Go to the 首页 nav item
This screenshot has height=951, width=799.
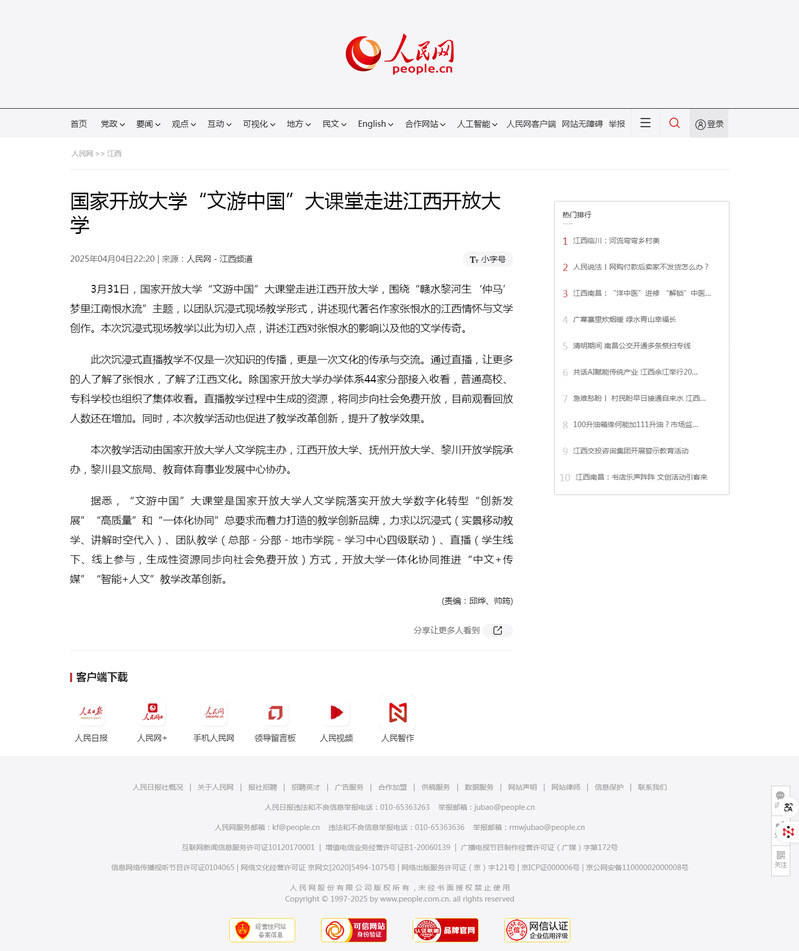(x=78, y=124)
